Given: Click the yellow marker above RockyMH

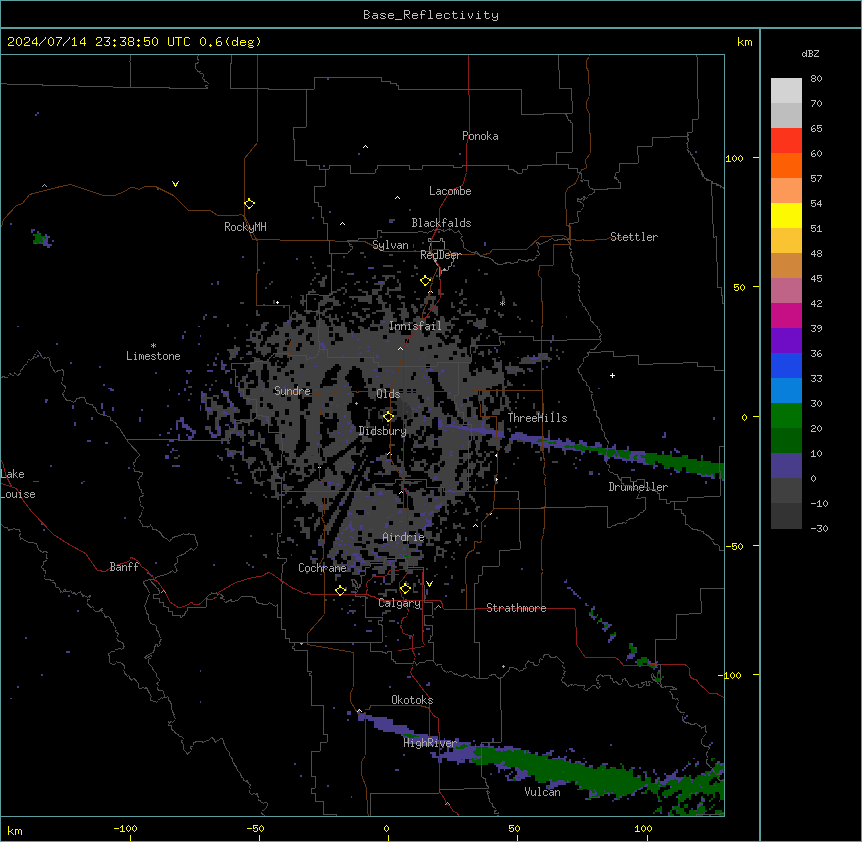Looking at the screenshot, I should (250, 204).
